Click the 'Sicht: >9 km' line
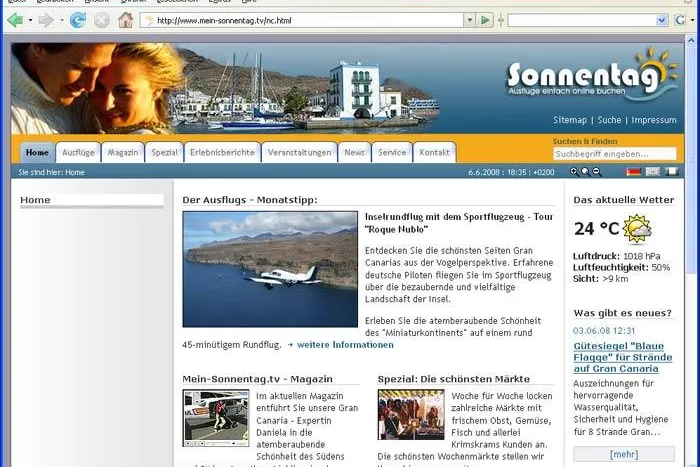The image size is (700, 467). pos(600,279)
